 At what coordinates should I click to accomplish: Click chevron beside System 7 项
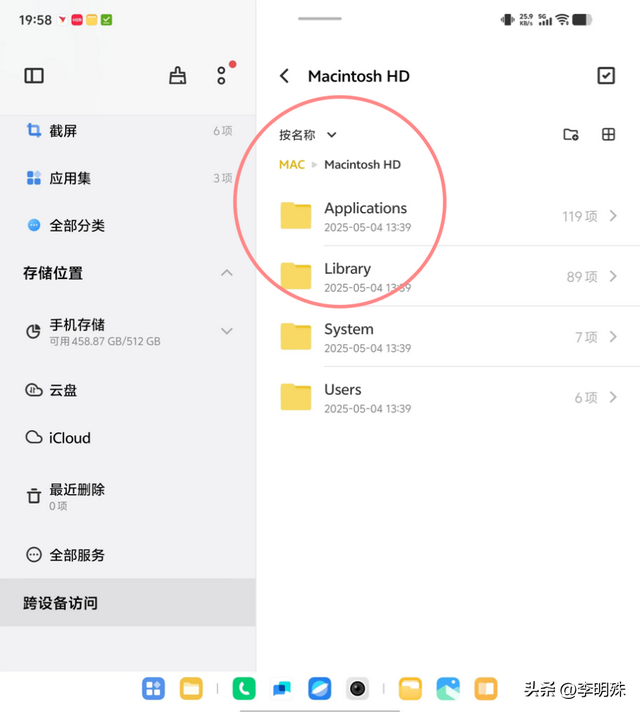[x=613, y=336]
